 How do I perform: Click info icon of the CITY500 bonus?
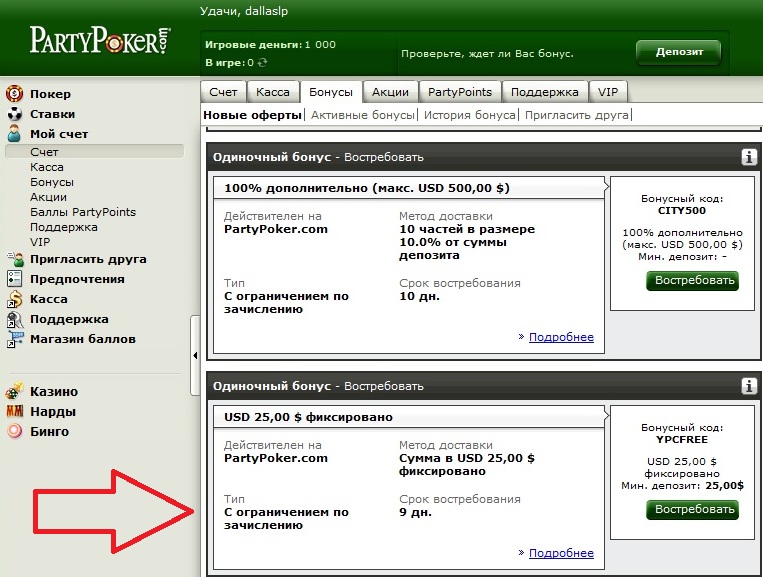pyautogui.click(x=749, y=157)
